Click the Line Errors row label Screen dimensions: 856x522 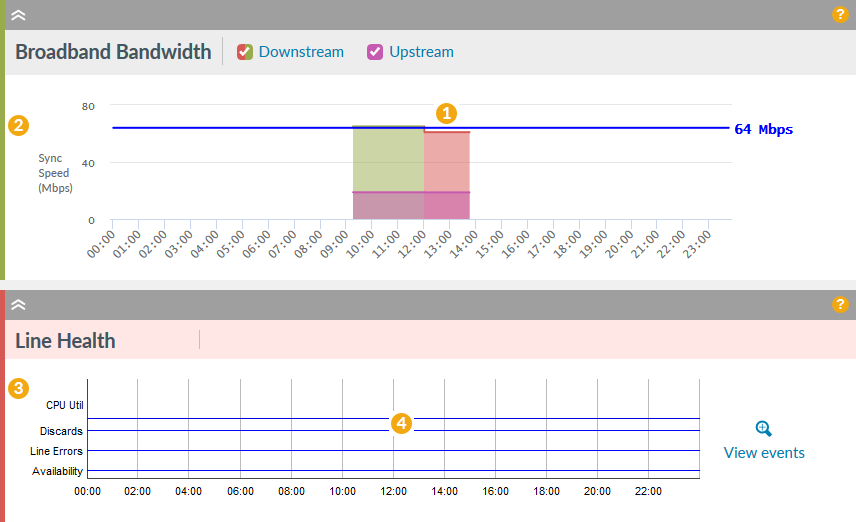coord(56,451)
